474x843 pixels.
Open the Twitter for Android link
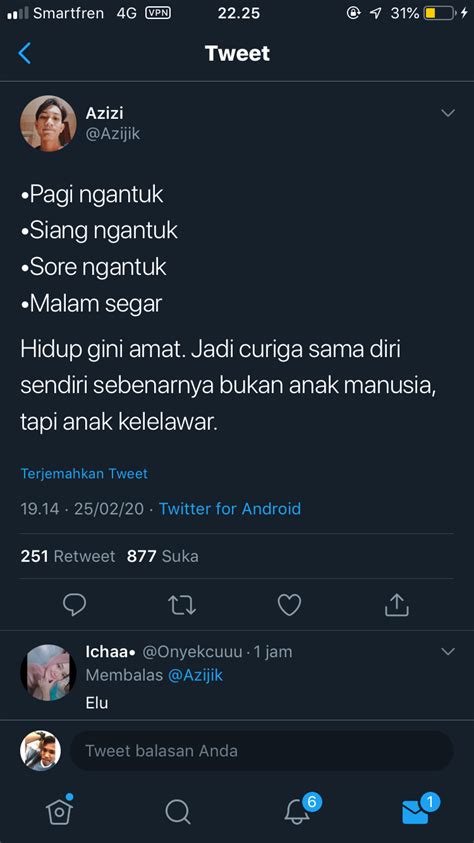(x=230, y=509)
